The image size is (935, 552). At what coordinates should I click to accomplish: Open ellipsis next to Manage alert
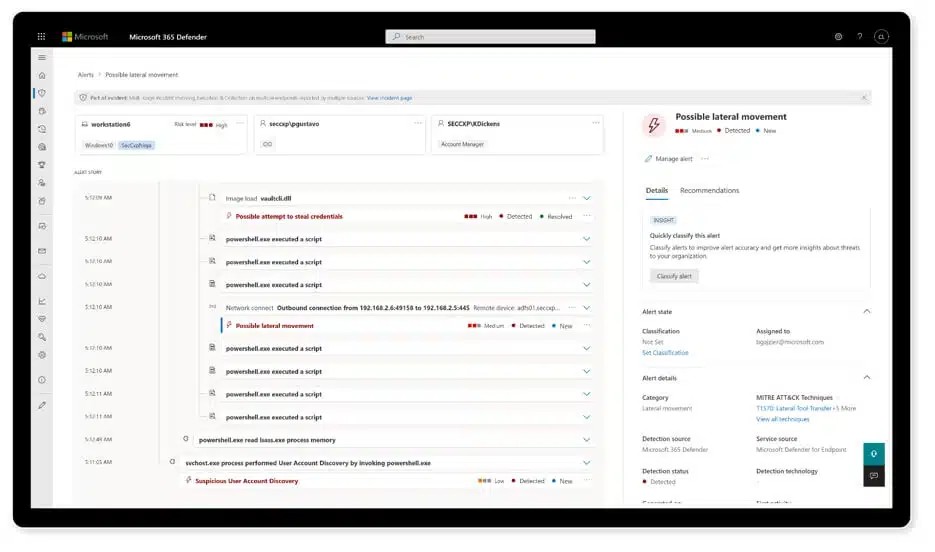click(x=705, y=159)
